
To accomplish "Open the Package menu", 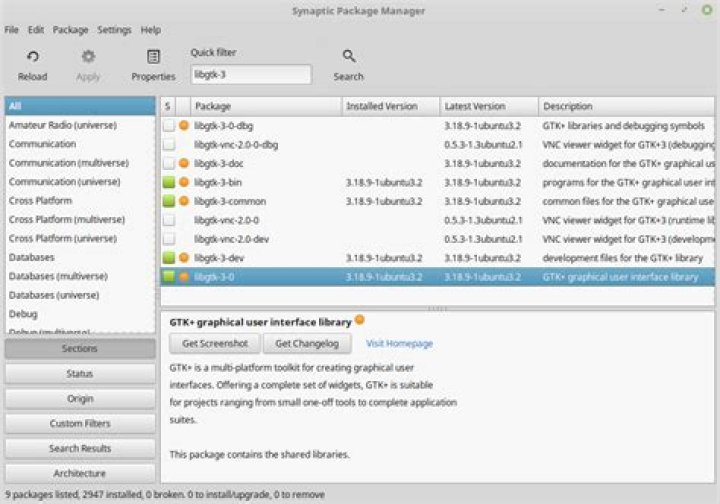I will click(x=70, y=30).
